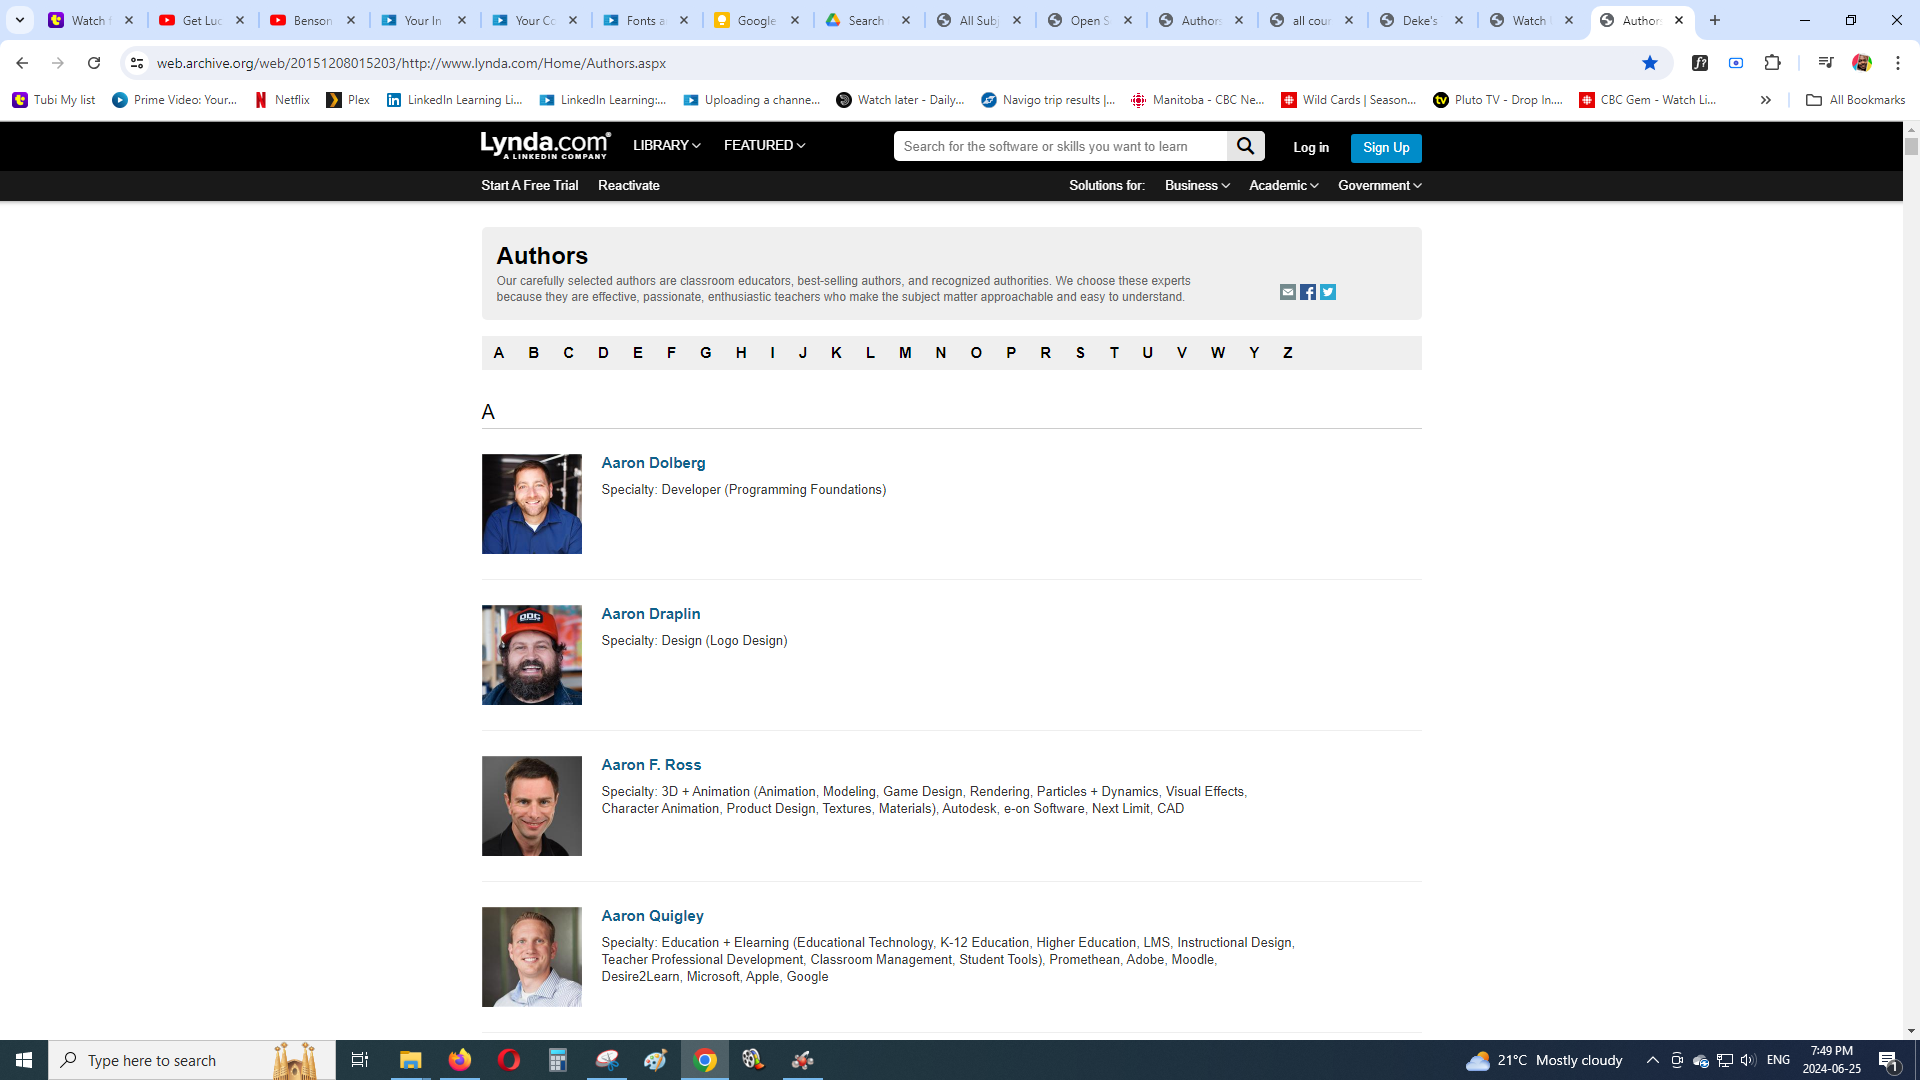
Task: Open Aaron Draplin author link
Action: [x=650, y=614]
